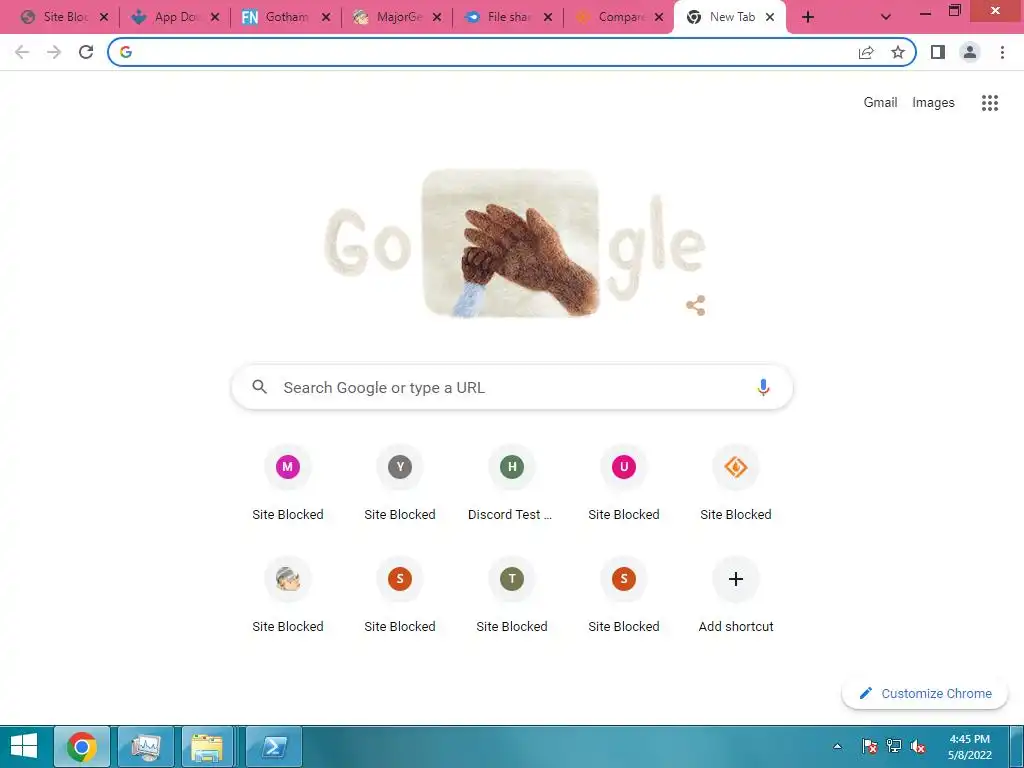Go back using the back arrow
The height and width of the screenshot is (768, 1024).
pyautogui.click(x=22, y=52)
